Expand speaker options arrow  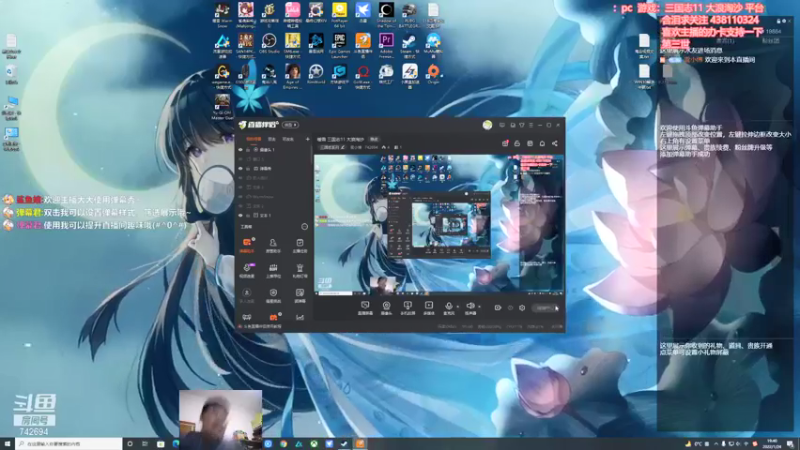(x=479, y=307)
